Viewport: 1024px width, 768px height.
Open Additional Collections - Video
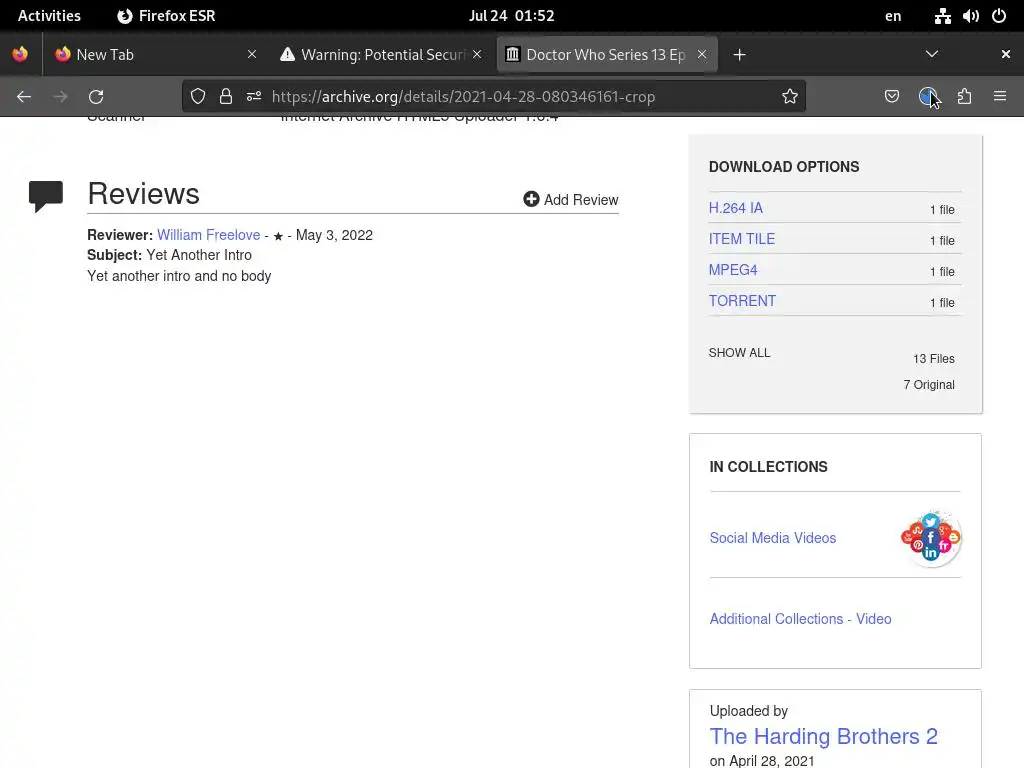(800, 619)
